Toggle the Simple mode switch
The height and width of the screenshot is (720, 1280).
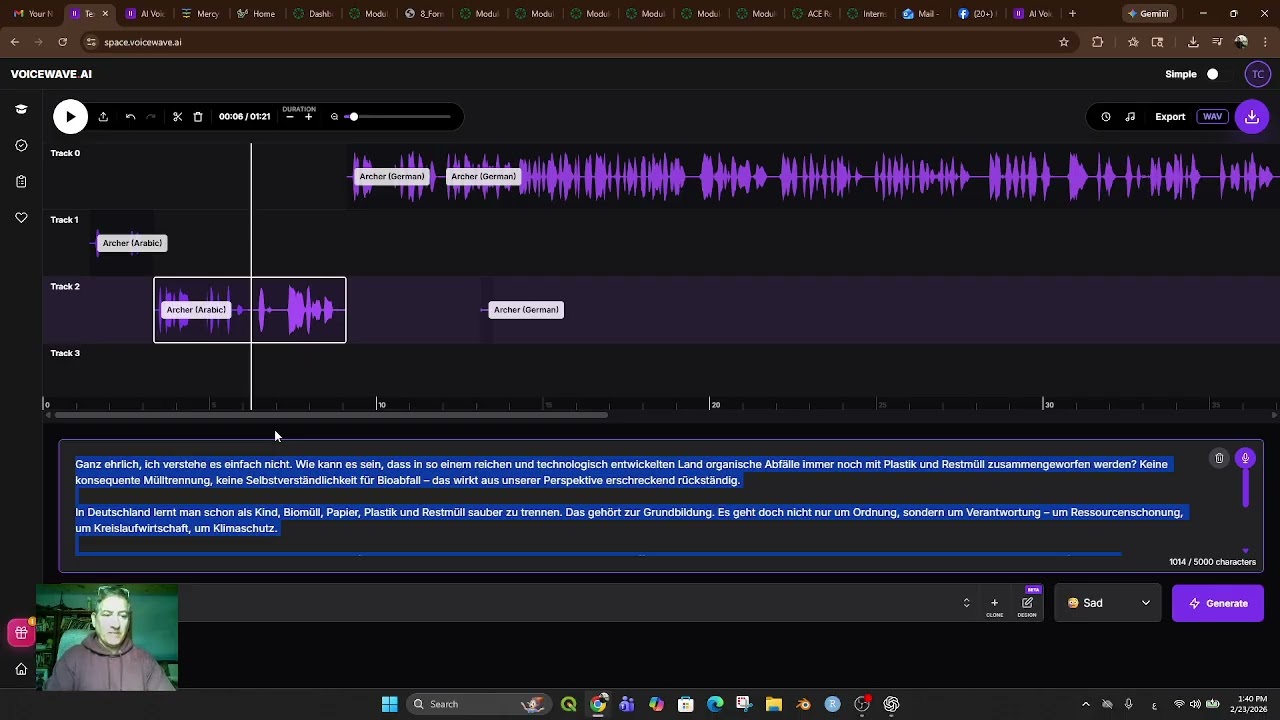click(1212, 74)
